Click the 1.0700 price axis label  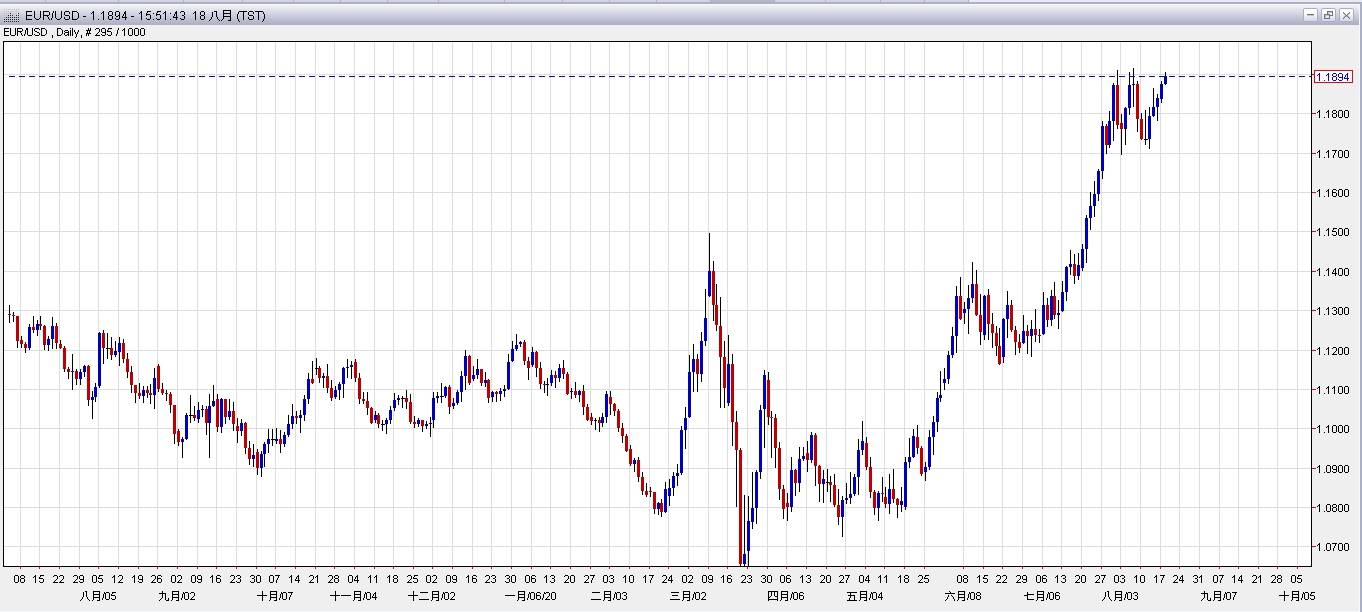[1333, 548]
